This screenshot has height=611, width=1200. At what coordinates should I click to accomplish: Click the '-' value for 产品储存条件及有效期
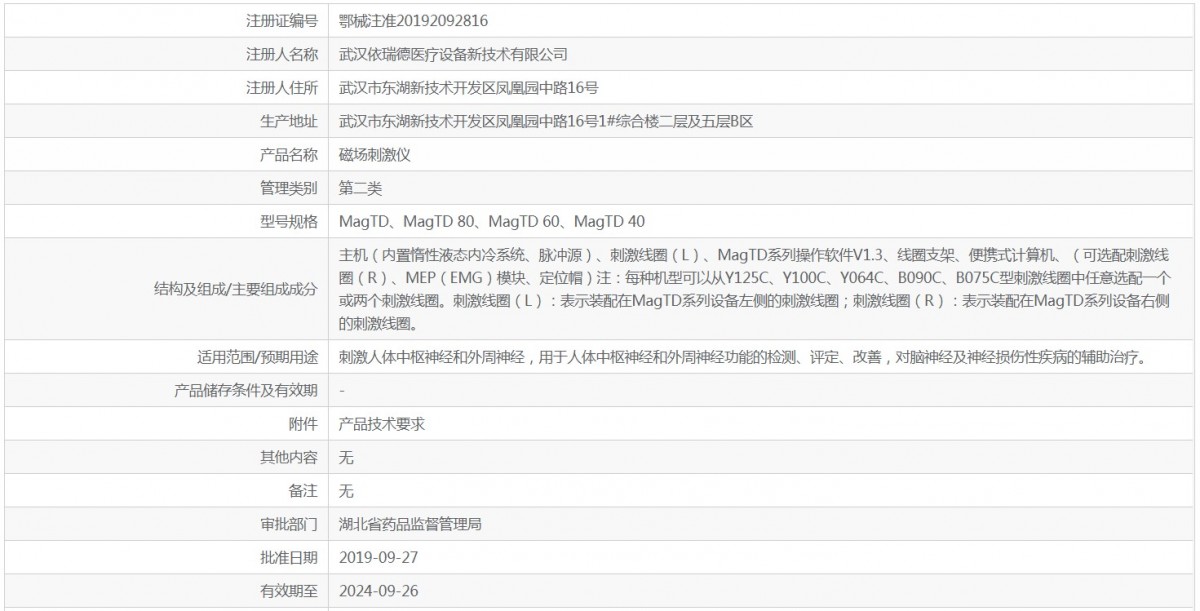[343, 390]
